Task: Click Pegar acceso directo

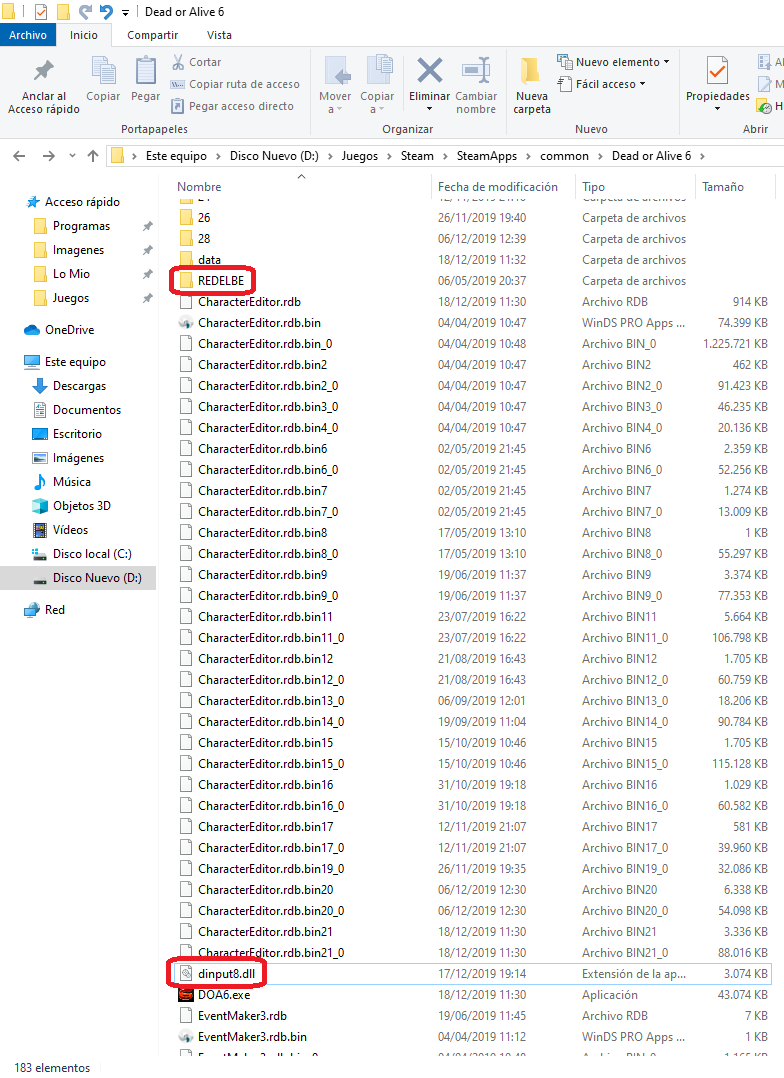Action: (x=232, y=106)
